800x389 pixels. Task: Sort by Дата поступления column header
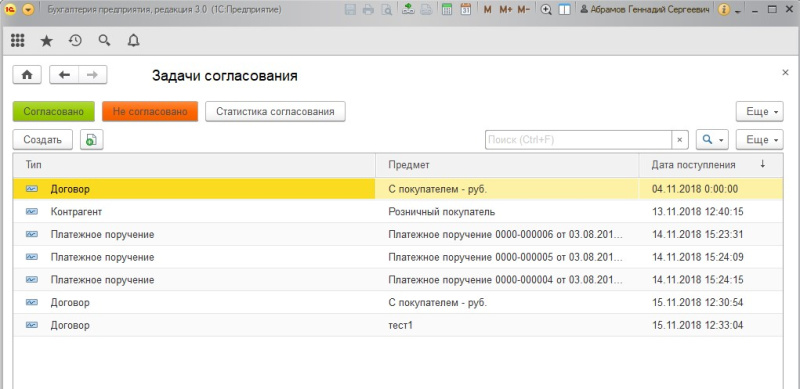pos(711,165)
